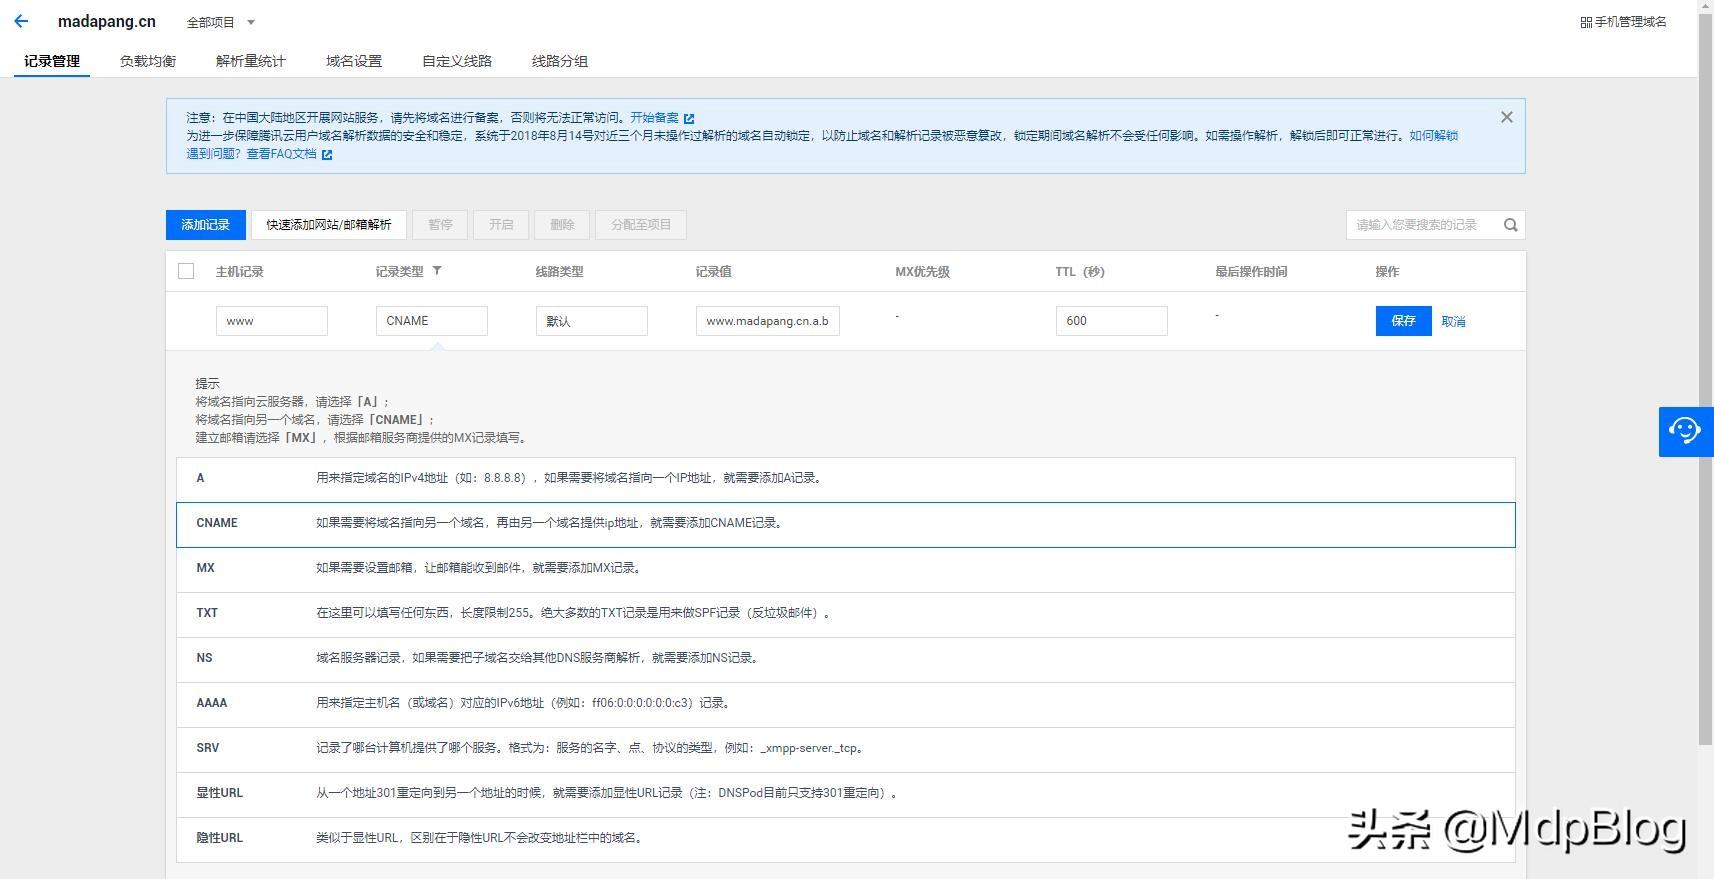Click the 添加记录 button

click(x=205, y=225)
